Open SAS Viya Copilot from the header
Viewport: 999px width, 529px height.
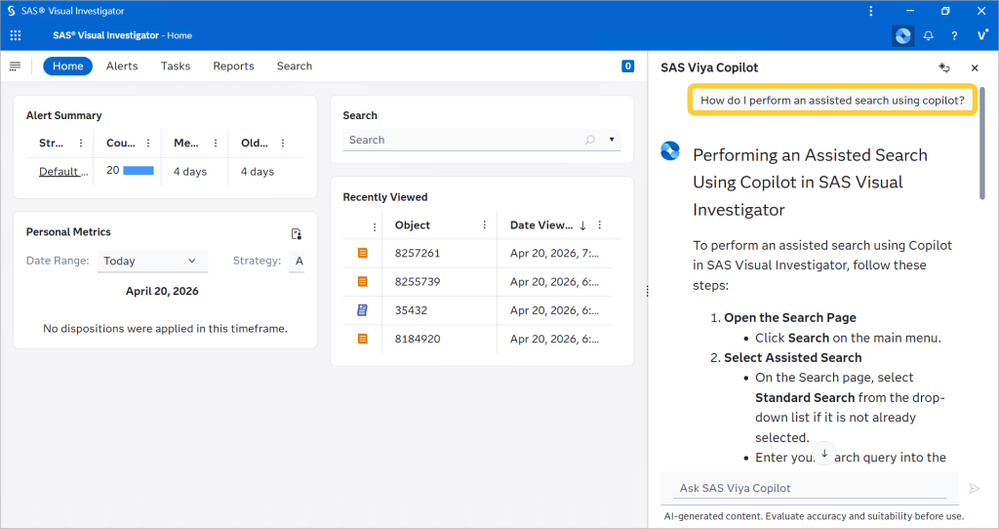903,36
